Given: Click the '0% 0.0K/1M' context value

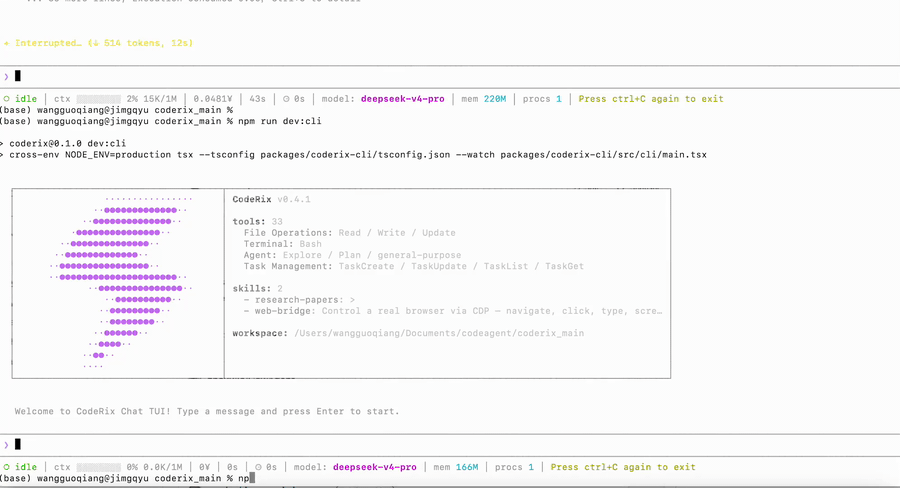Looking at the screenshot, I should (x=154, y=467).
